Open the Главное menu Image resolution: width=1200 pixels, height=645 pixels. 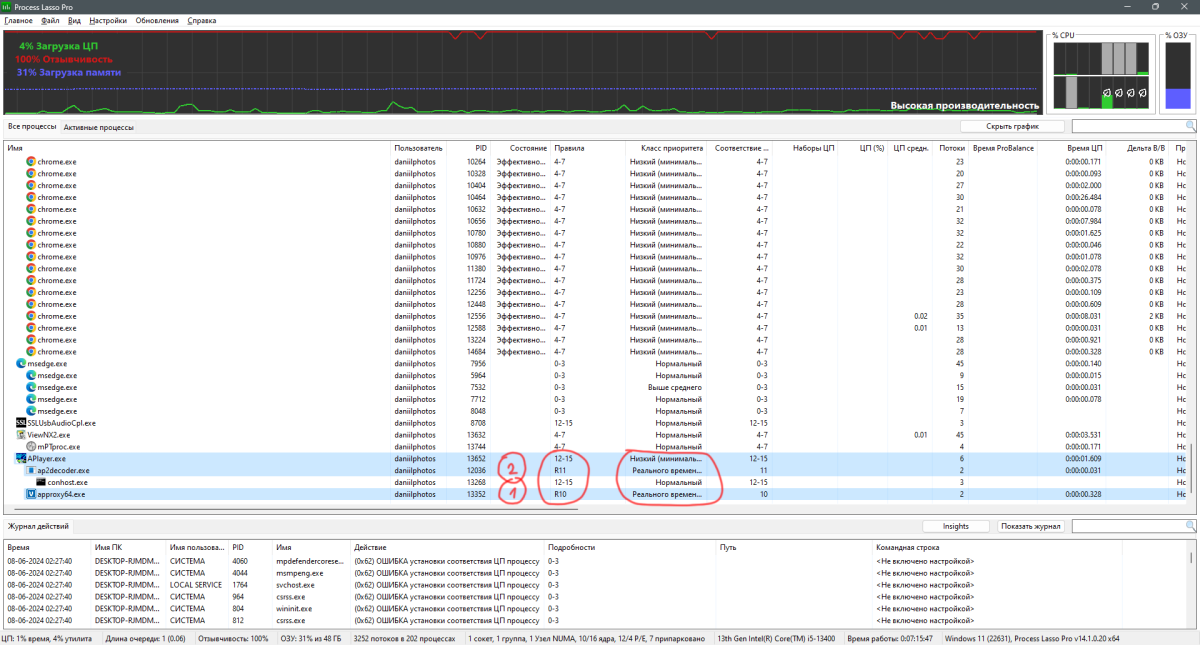click(x=18, y=20)
